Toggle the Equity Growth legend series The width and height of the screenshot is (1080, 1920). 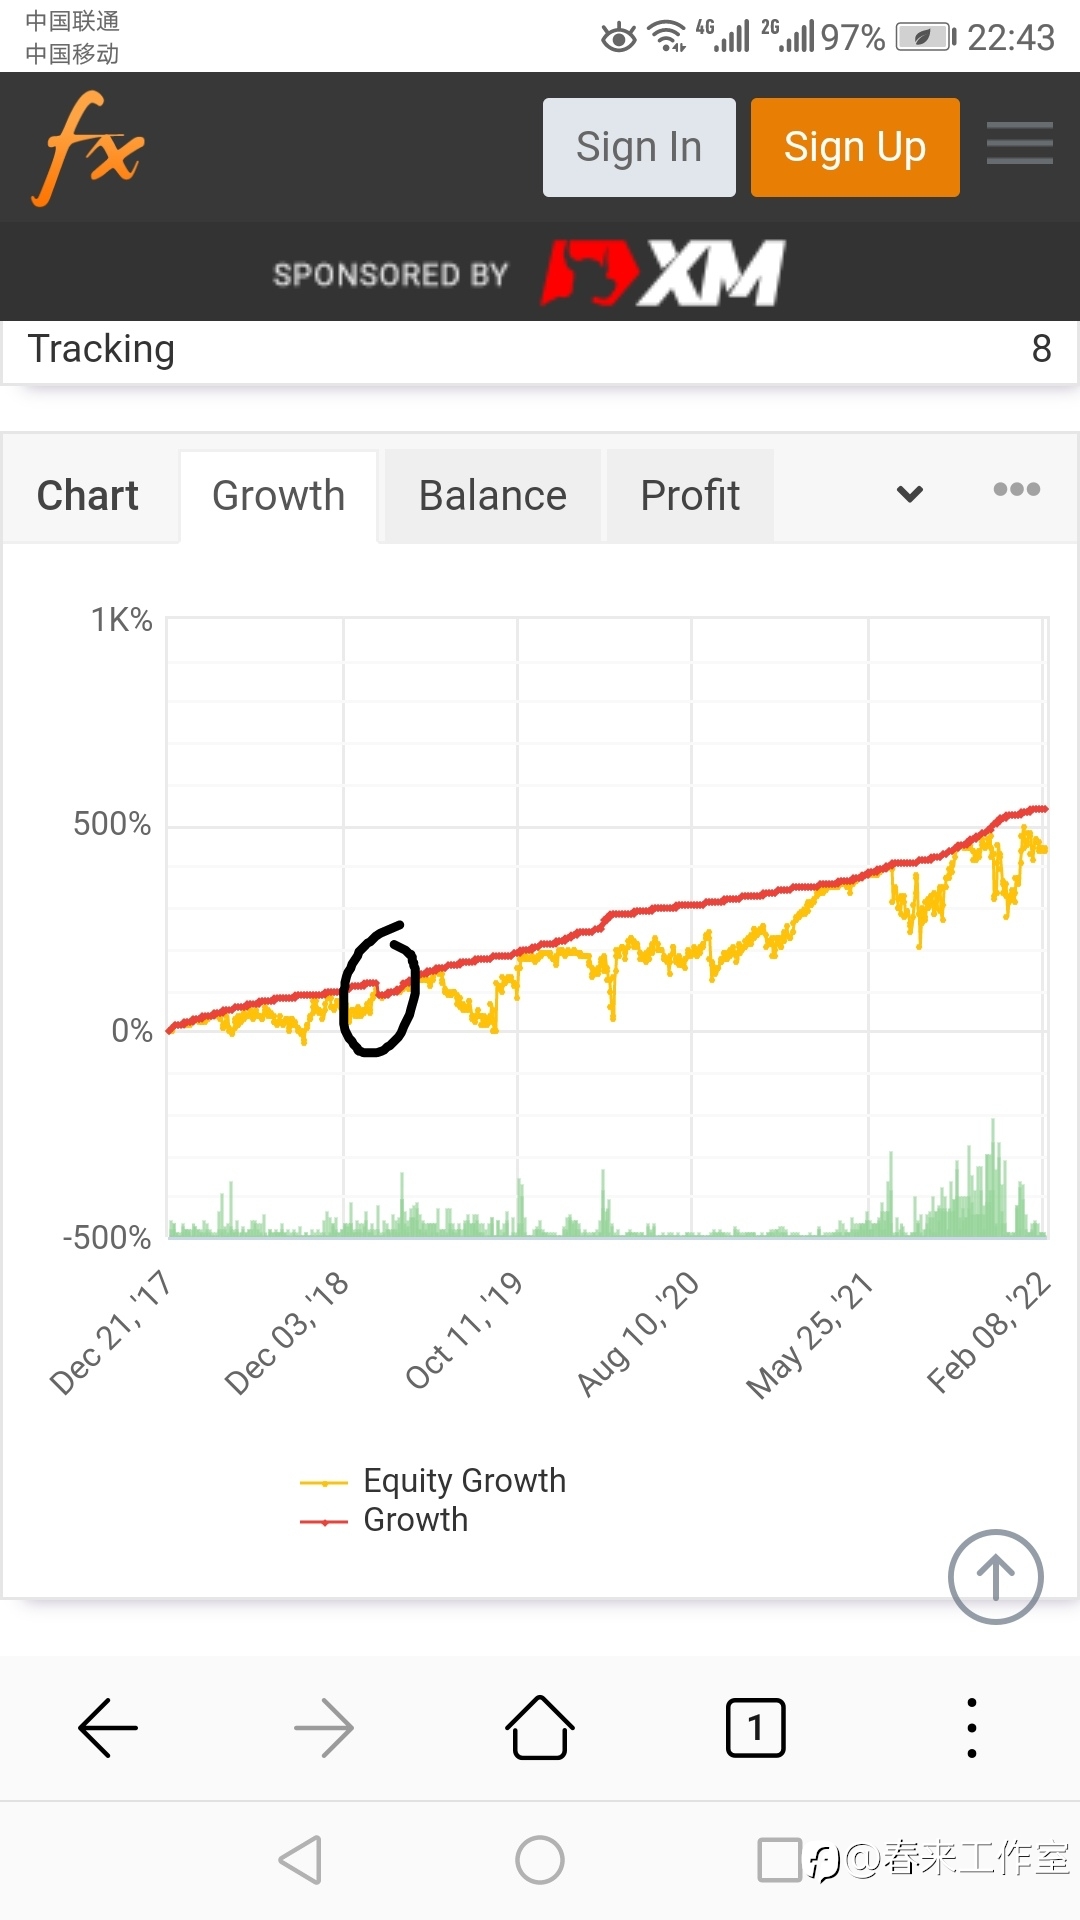(433, 1481)
